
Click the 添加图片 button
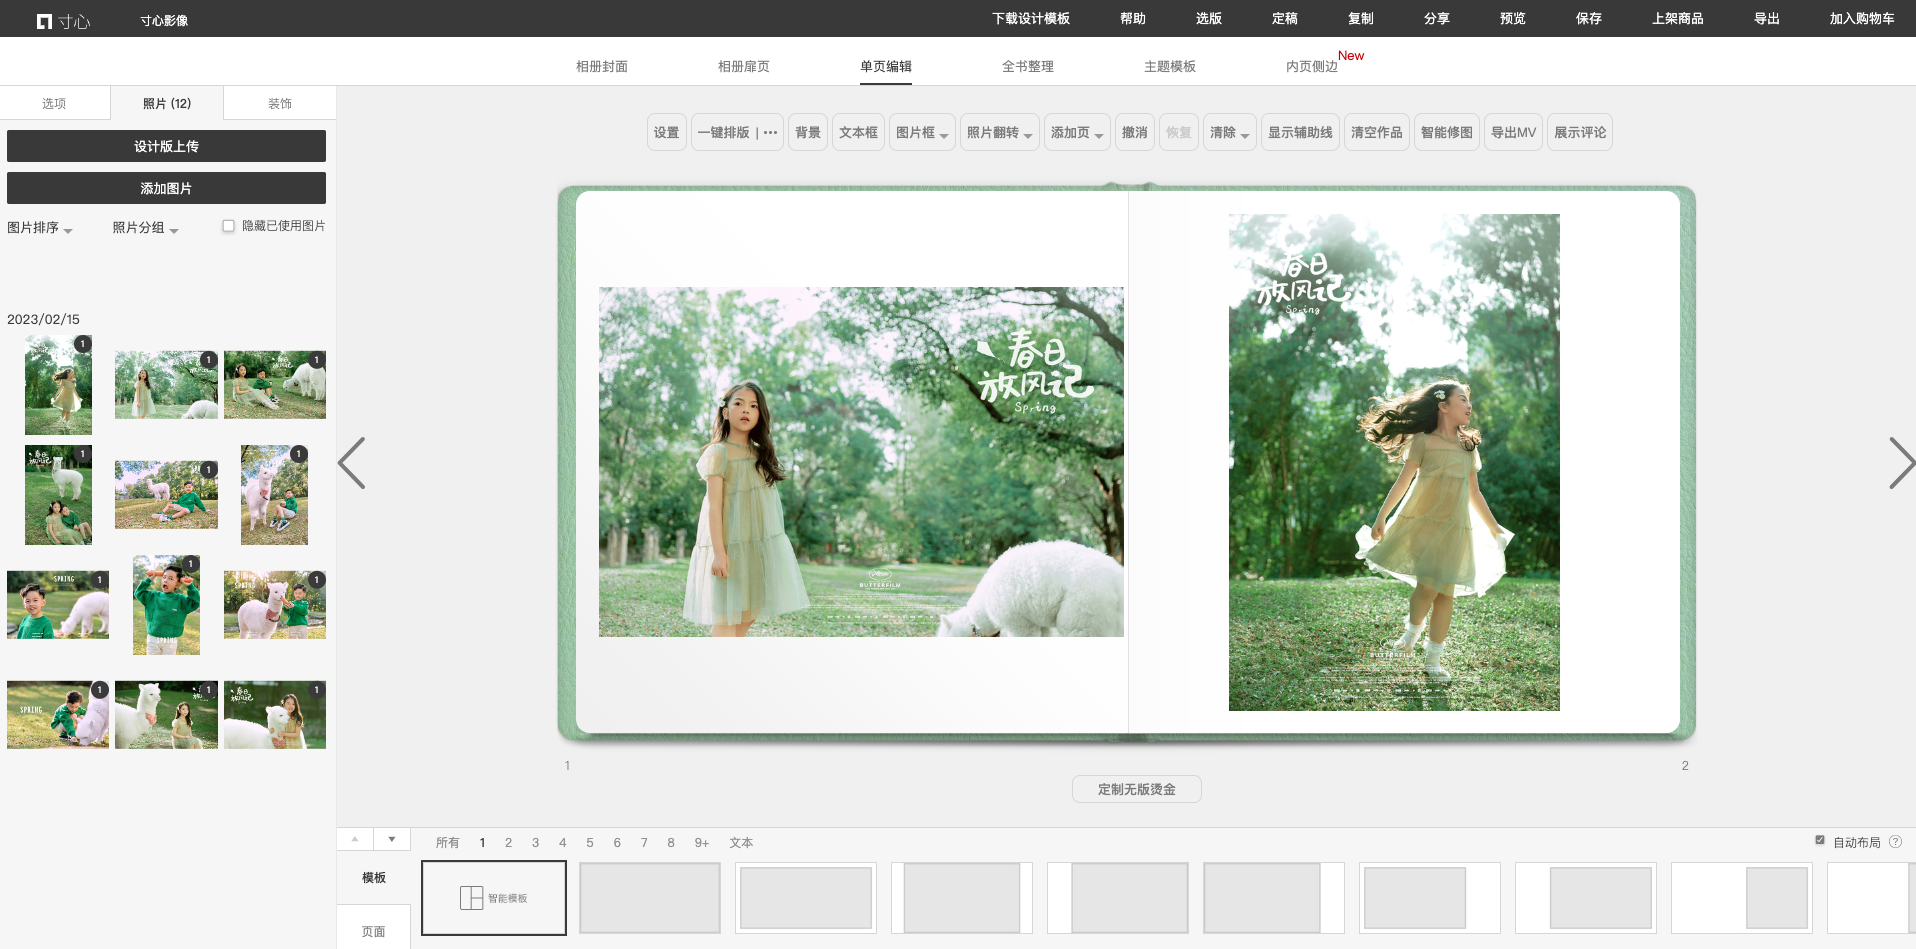point(166,188)
